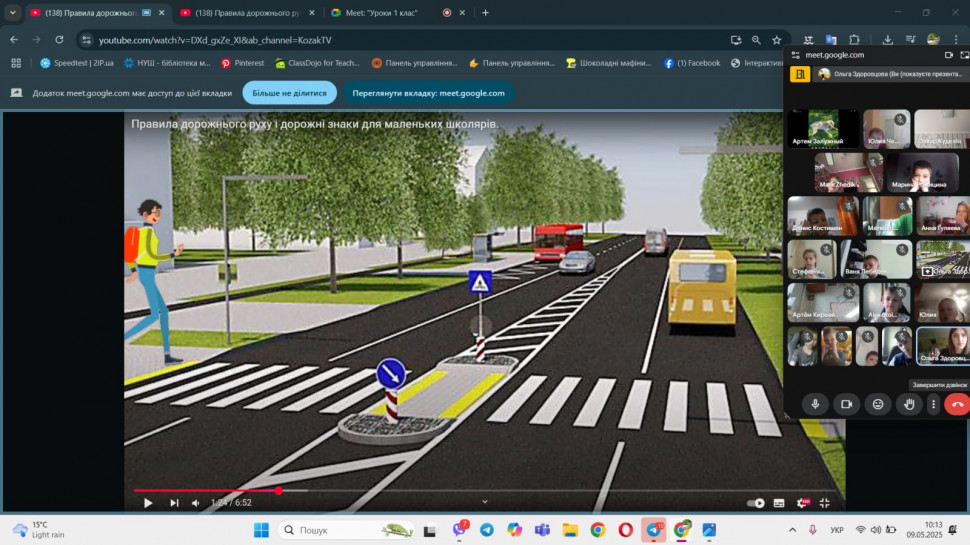Open the bookmarks apps grid icon
This screenshot has height=545, width=970.
(16, 63)
